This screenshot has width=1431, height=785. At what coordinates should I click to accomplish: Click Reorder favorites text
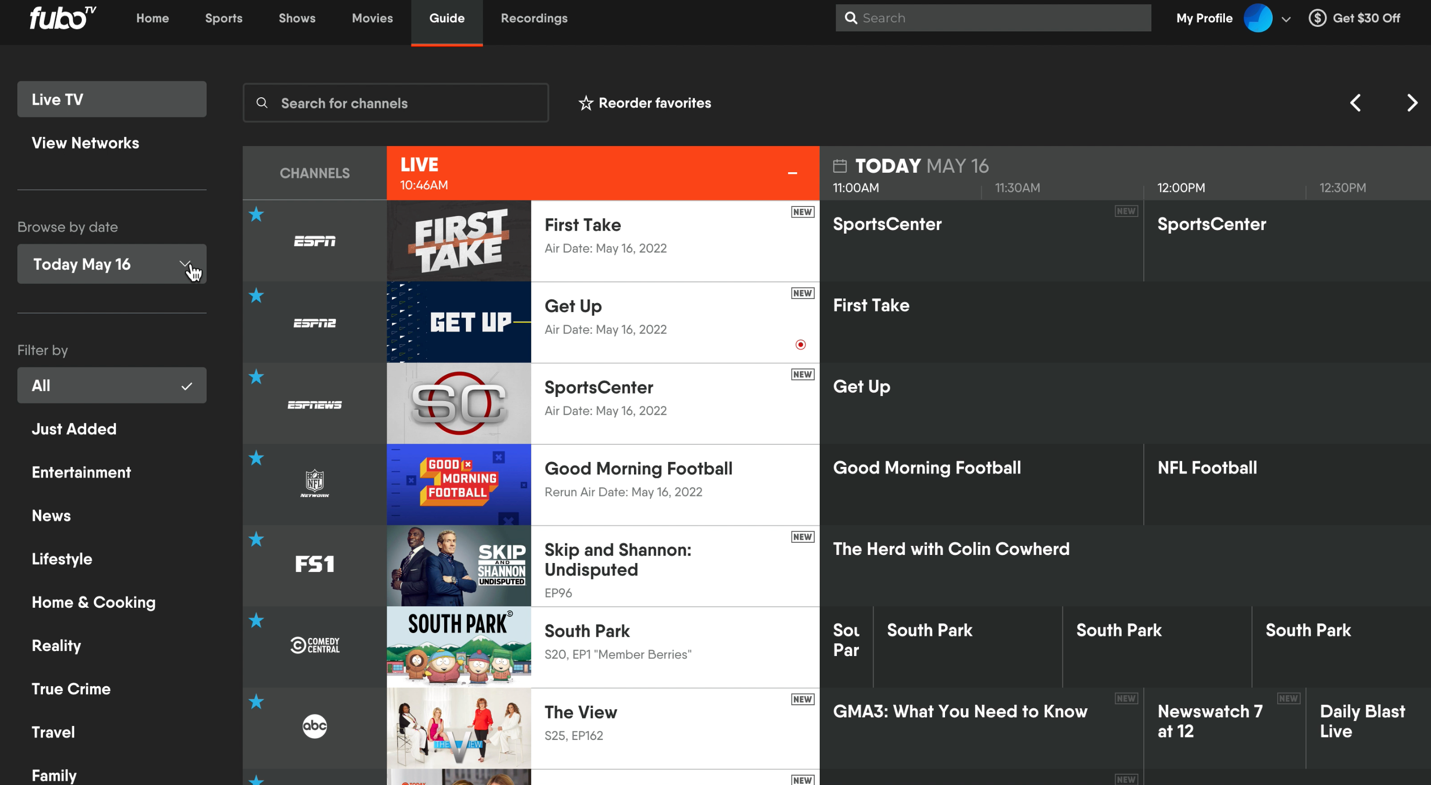655,103
